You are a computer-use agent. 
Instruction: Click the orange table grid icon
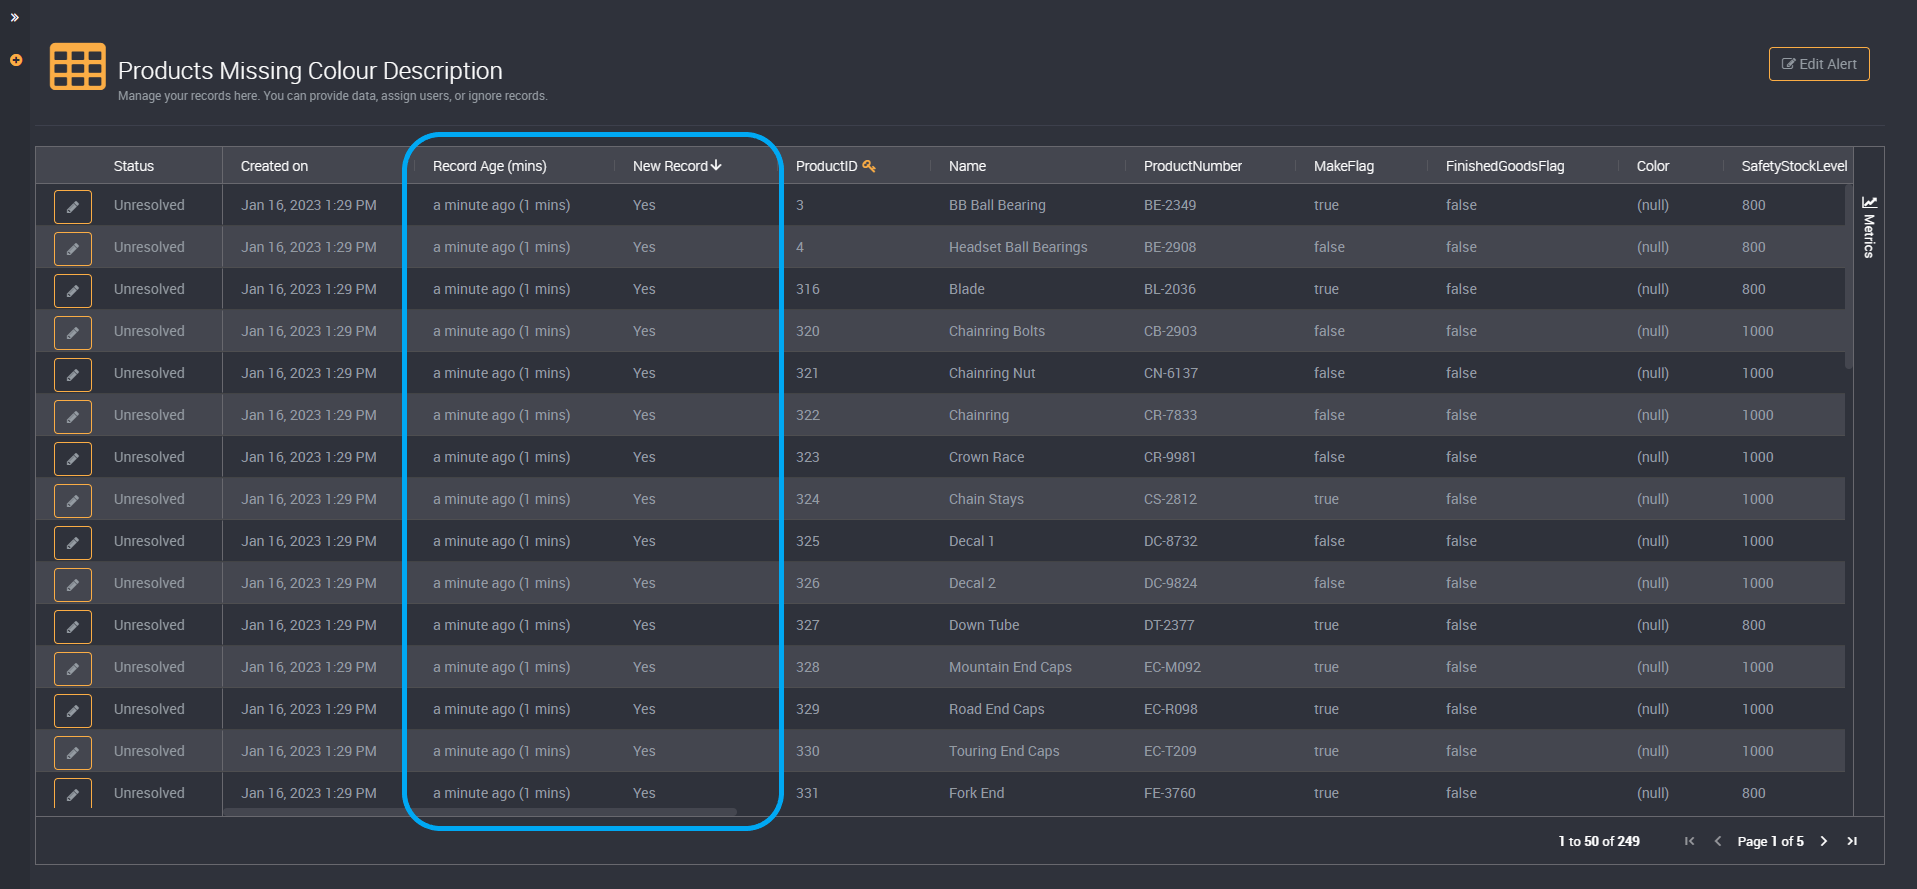coord(78,67)
